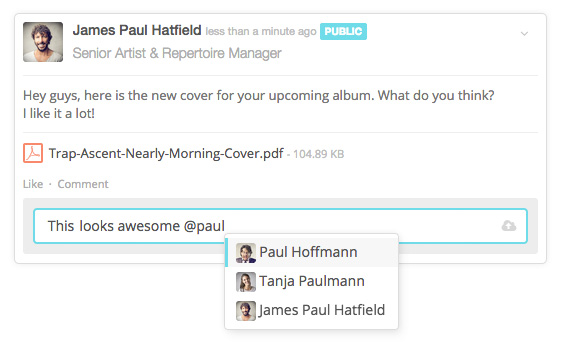Choose James Paul Hatfield in mention list
Image resolution: width=562 pixels, height=364 pixels.
tap(311, 310)
